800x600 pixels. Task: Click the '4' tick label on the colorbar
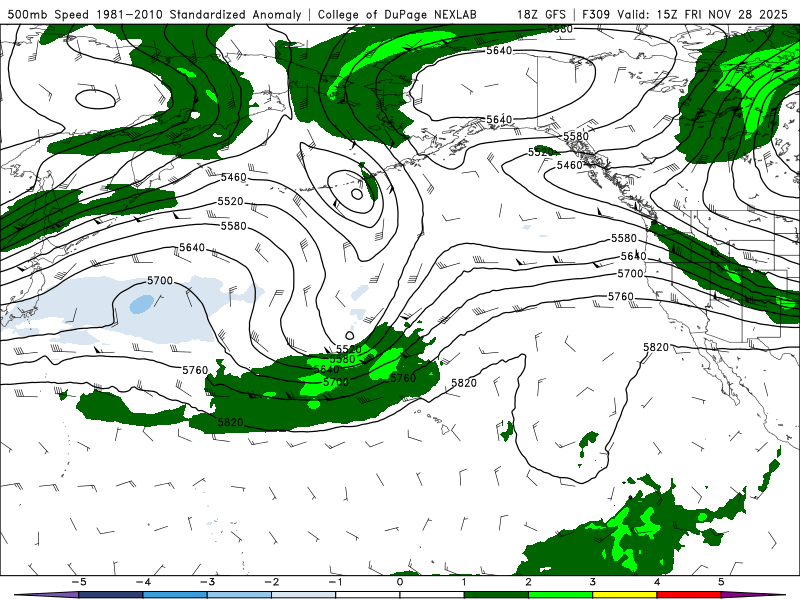click(657, 582)
